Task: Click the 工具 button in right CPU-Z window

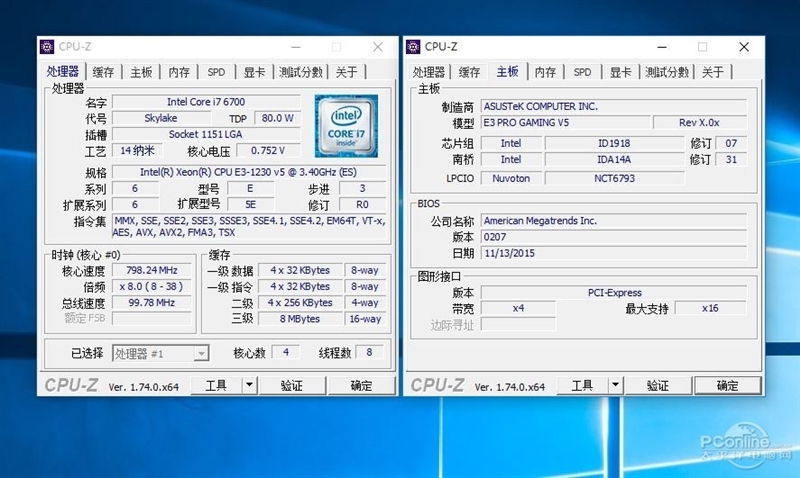Action: click(583, 385)
